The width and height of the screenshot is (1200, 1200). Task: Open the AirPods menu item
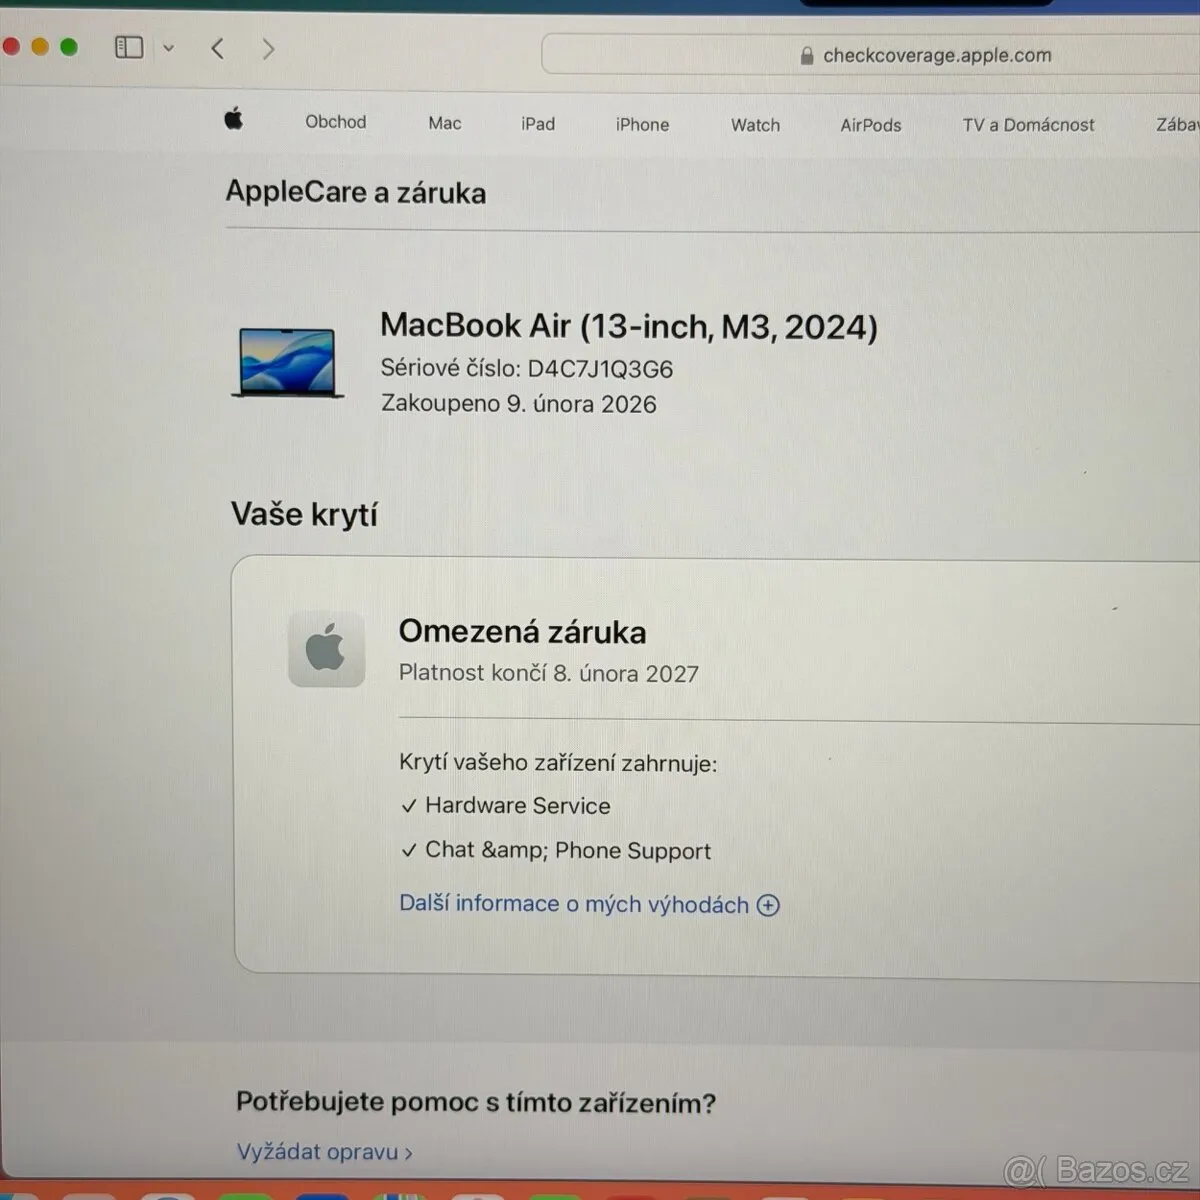coord(871,125)
